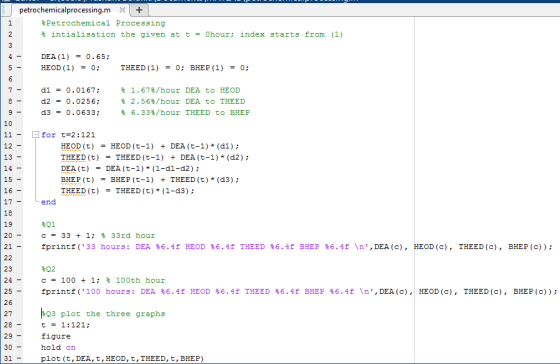Viewport: 560px width, 364px height.
Task: Click comment '% 1.67%/hour DEA to HEOD'
Action: point(180,90)
